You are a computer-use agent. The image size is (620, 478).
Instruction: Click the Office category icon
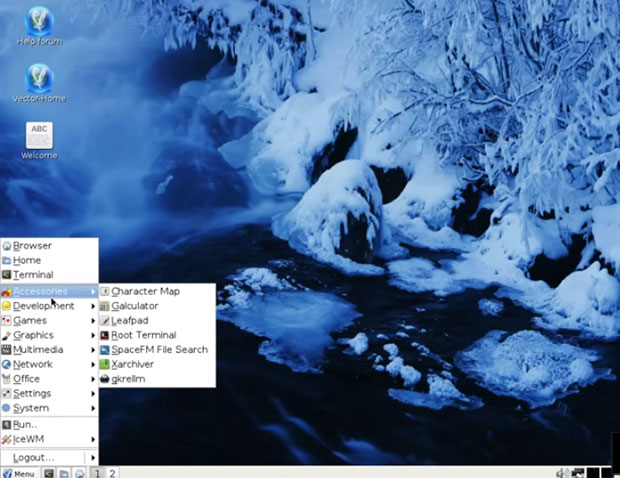pos(6,379)
